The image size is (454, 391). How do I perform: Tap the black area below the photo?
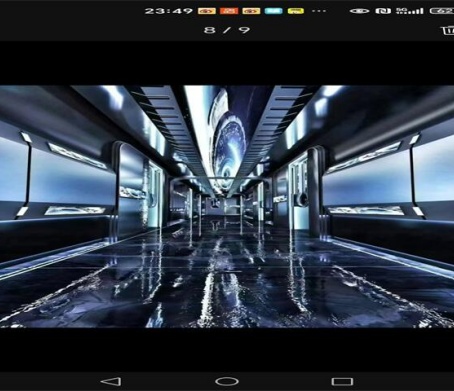tap(227, 350)
